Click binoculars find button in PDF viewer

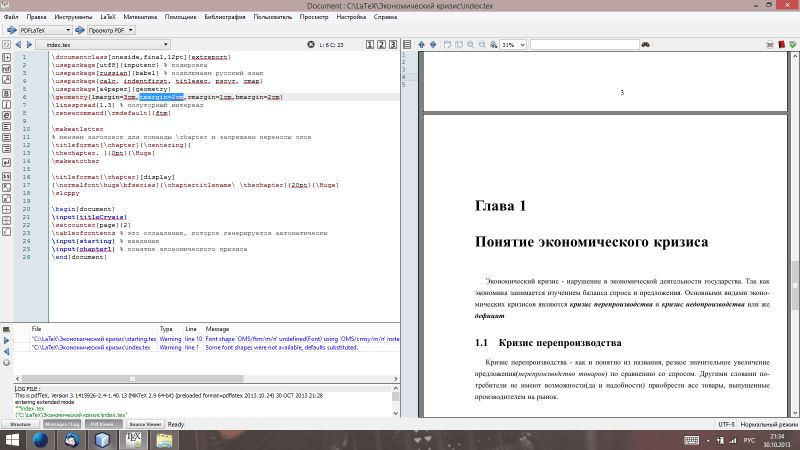[645, 44]
